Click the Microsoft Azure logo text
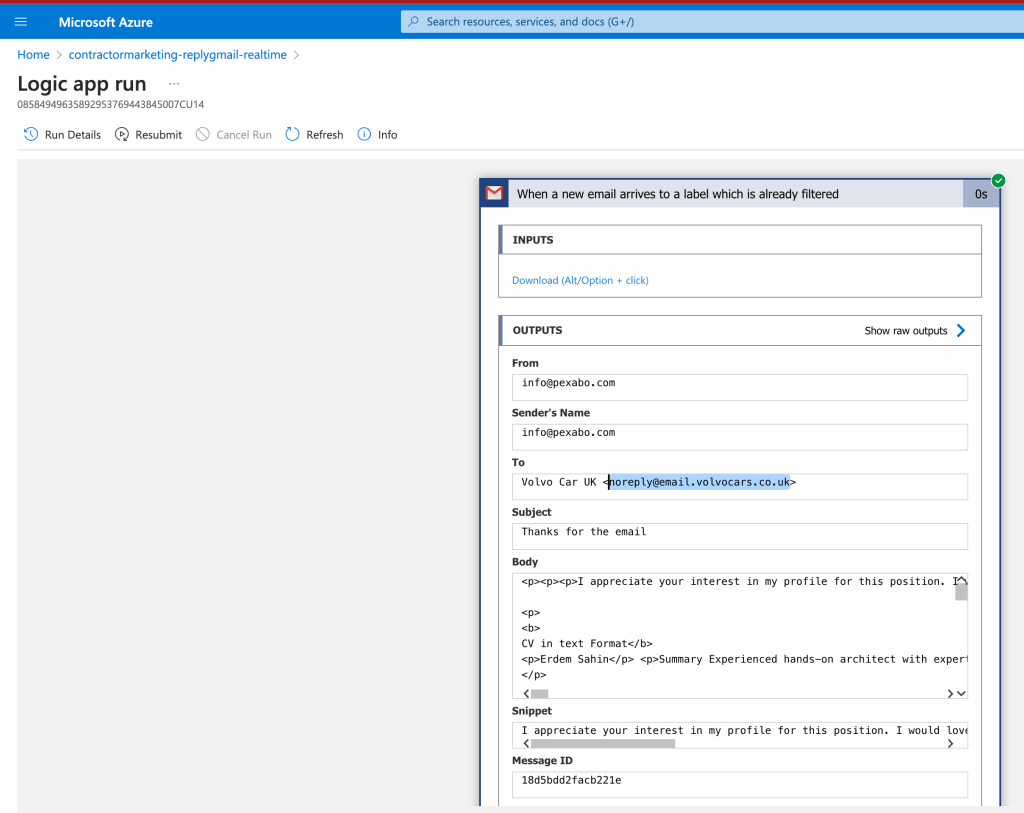 [106, 22]
